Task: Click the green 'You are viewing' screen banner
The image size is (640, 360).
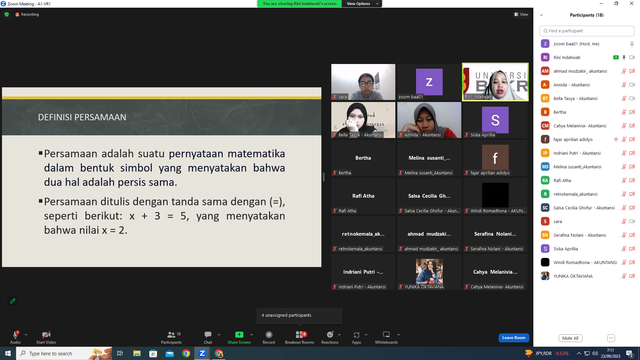Action: click(299, 4)
